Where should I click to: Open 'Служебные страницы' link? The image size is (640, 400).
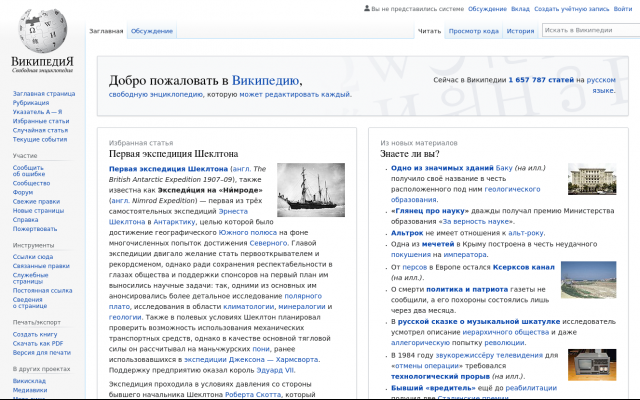30,278
